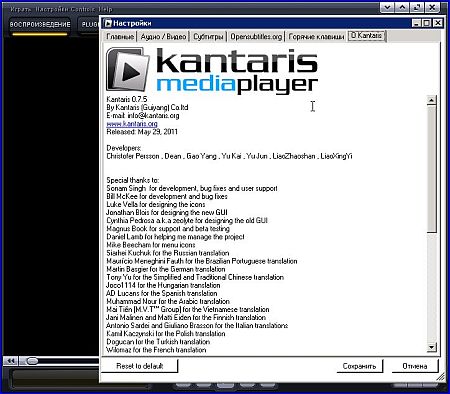
Task: Click the 'Wilomaz for the French translation' line
Action: (156, 350)
